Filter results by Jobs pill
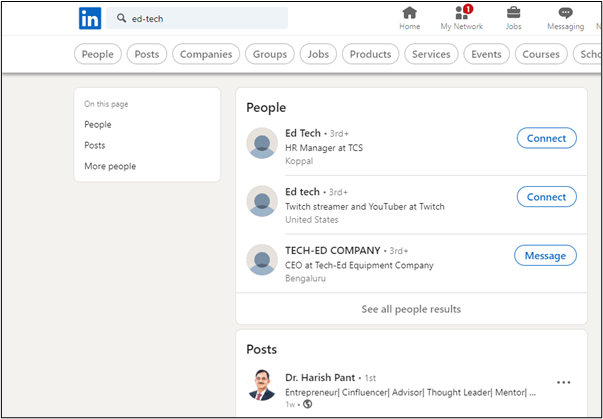The width and height of the screenshot is (603, 419). [x=318, y=54]
